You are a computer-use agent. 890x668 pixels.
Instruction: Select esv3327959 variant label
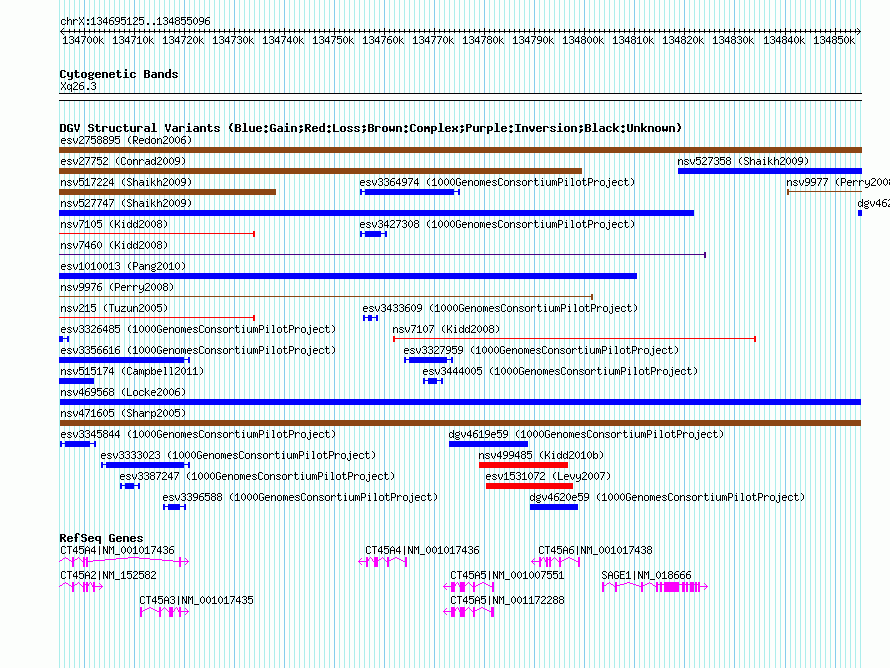point(541,350)
